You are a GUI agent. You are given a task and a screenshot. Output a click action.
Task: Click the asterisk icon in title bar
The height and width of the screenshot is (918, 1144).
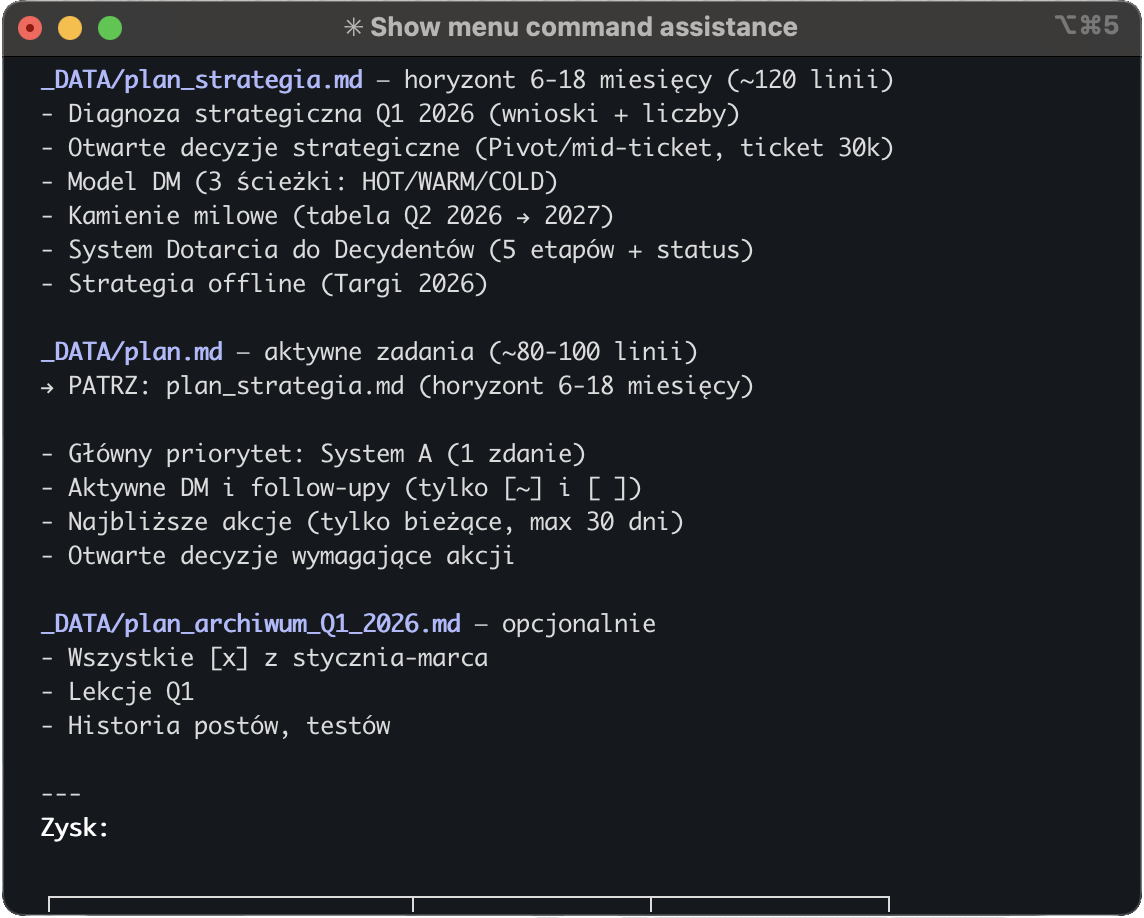pyautogui.click(x=353, y=28)
